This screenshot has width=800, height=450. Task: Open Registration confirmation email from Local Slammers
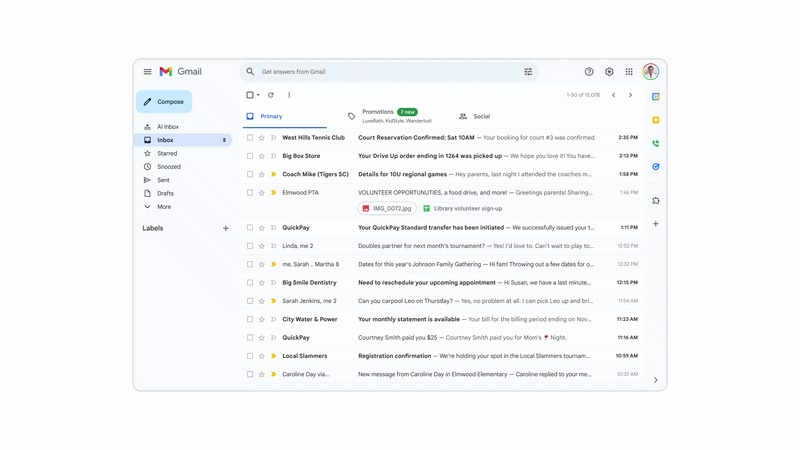442,356
